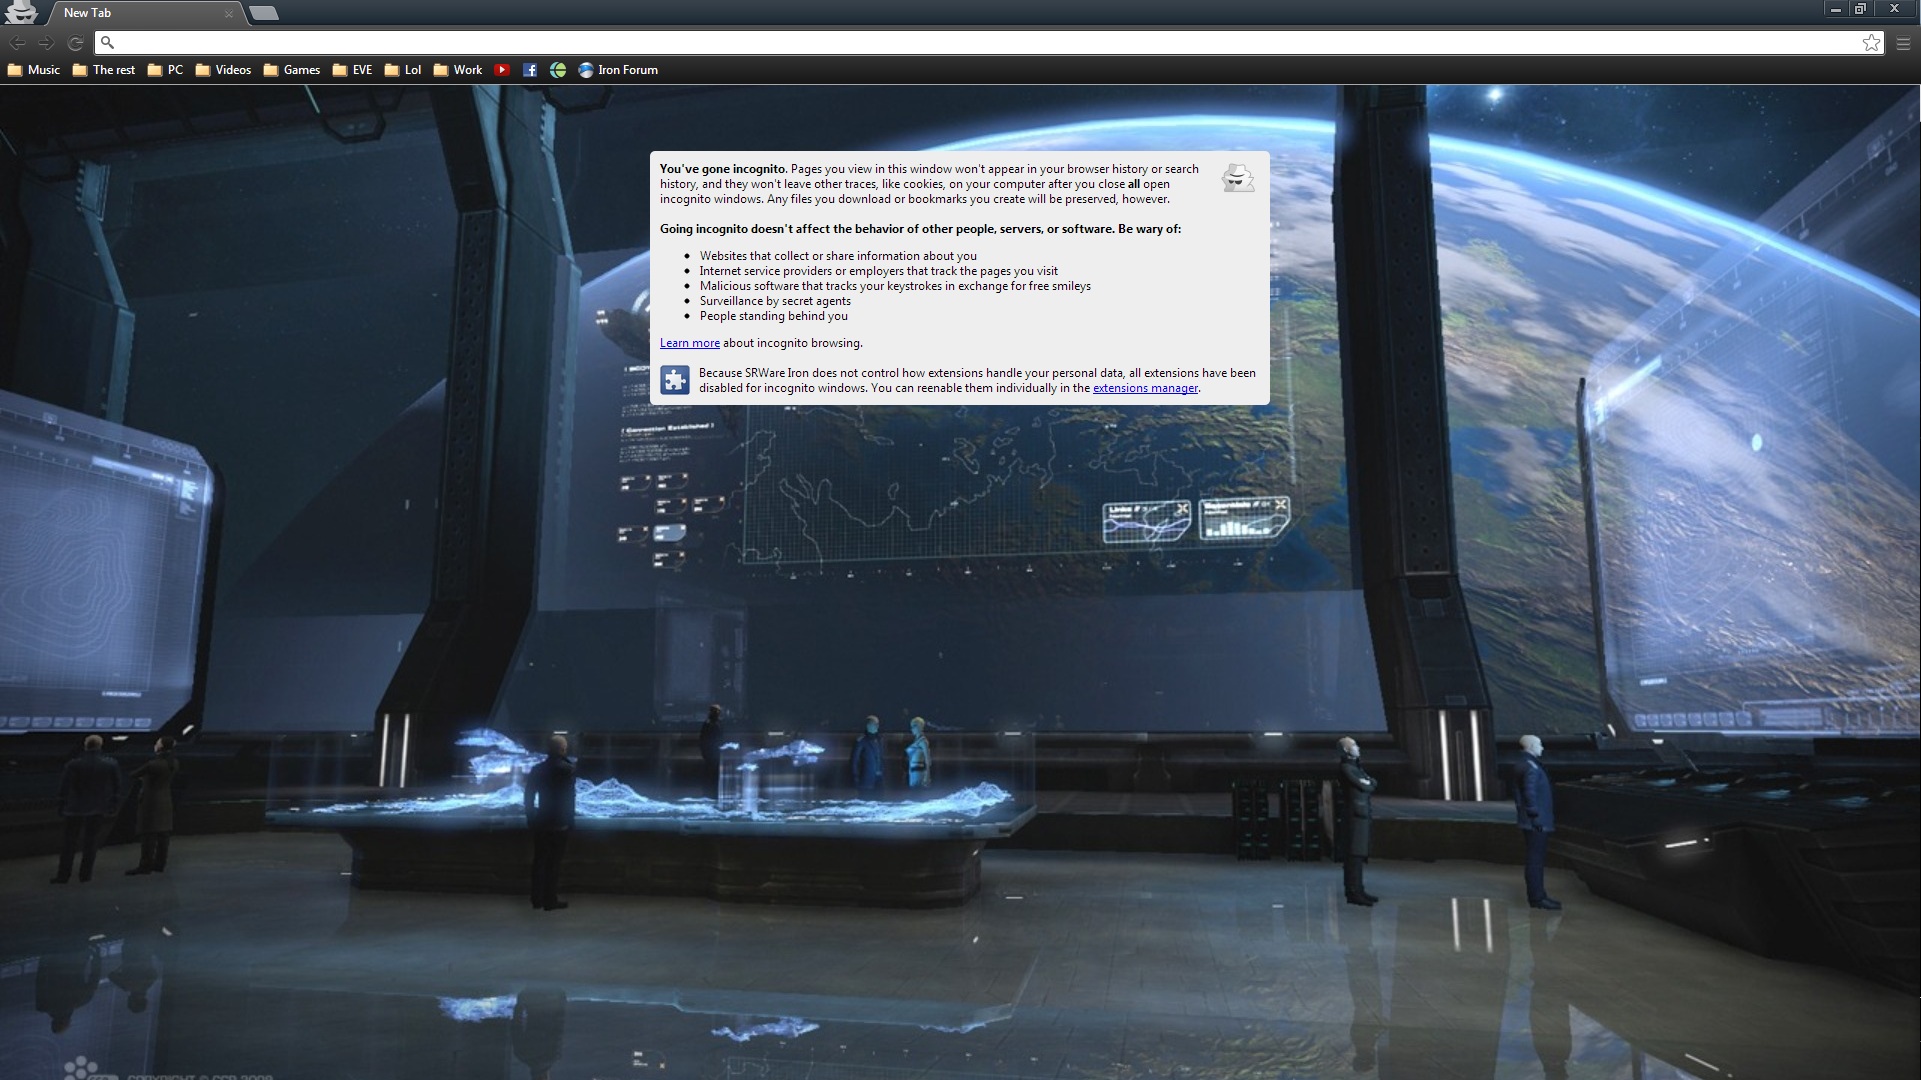Expand the EVE bookmarks folder
Screen dimensions: 1921x1080
tap(352, 70)
